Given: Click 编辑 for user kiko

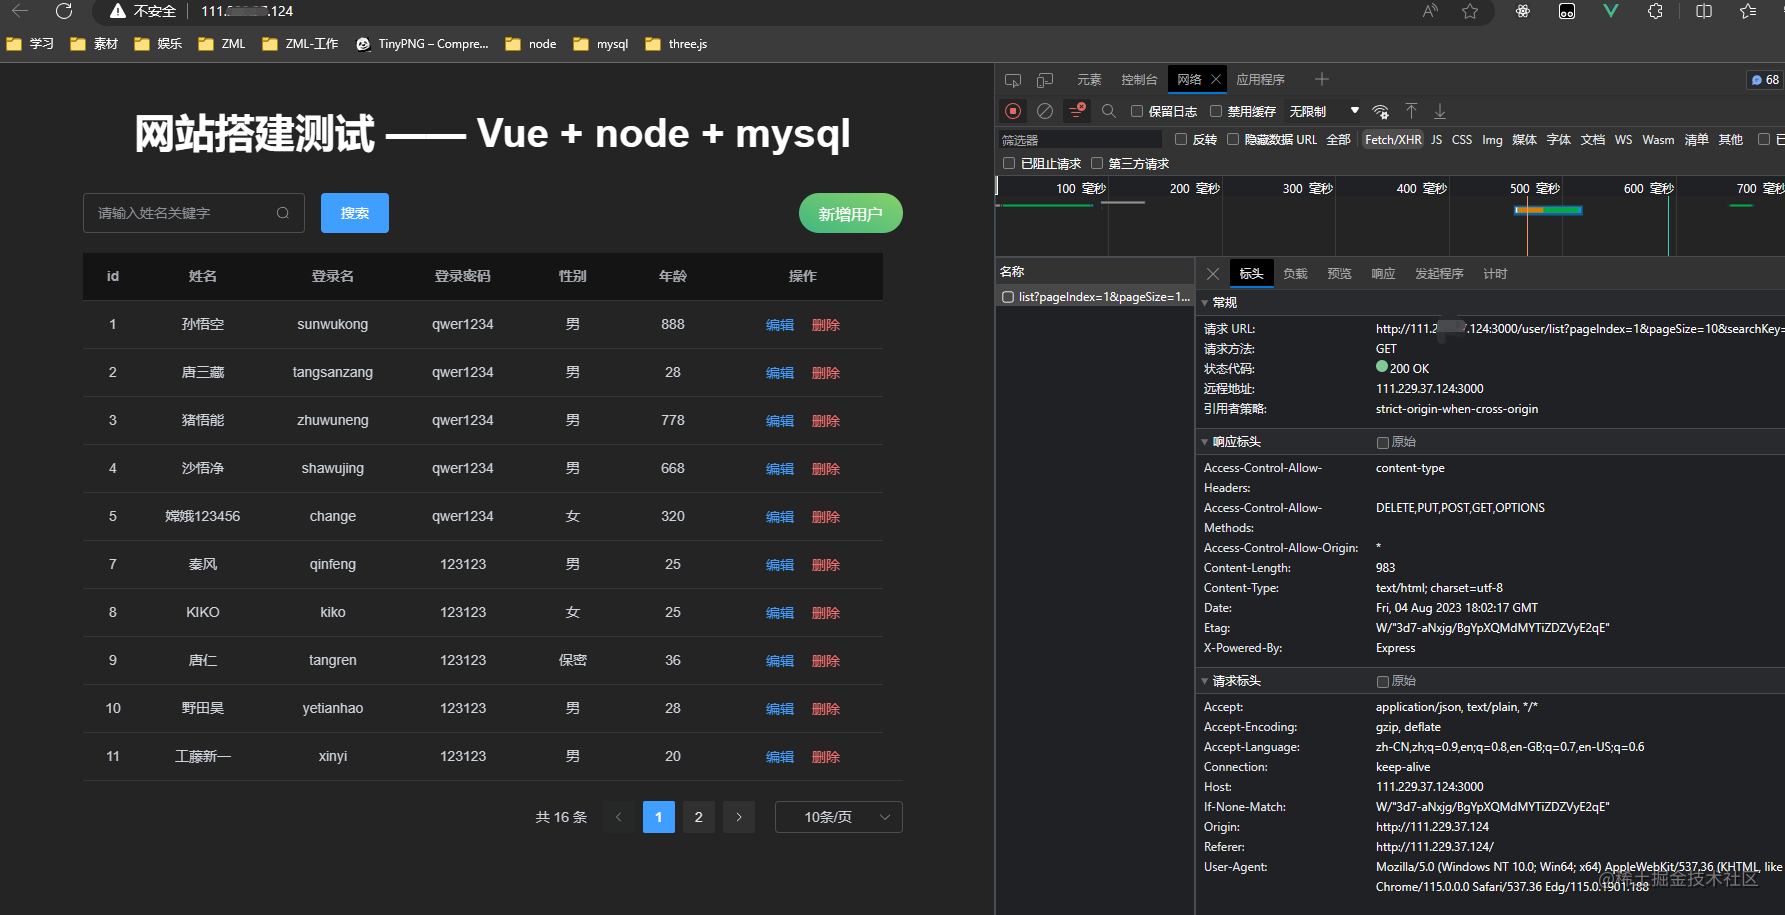Looking at the screenshot, I should 780,613.
